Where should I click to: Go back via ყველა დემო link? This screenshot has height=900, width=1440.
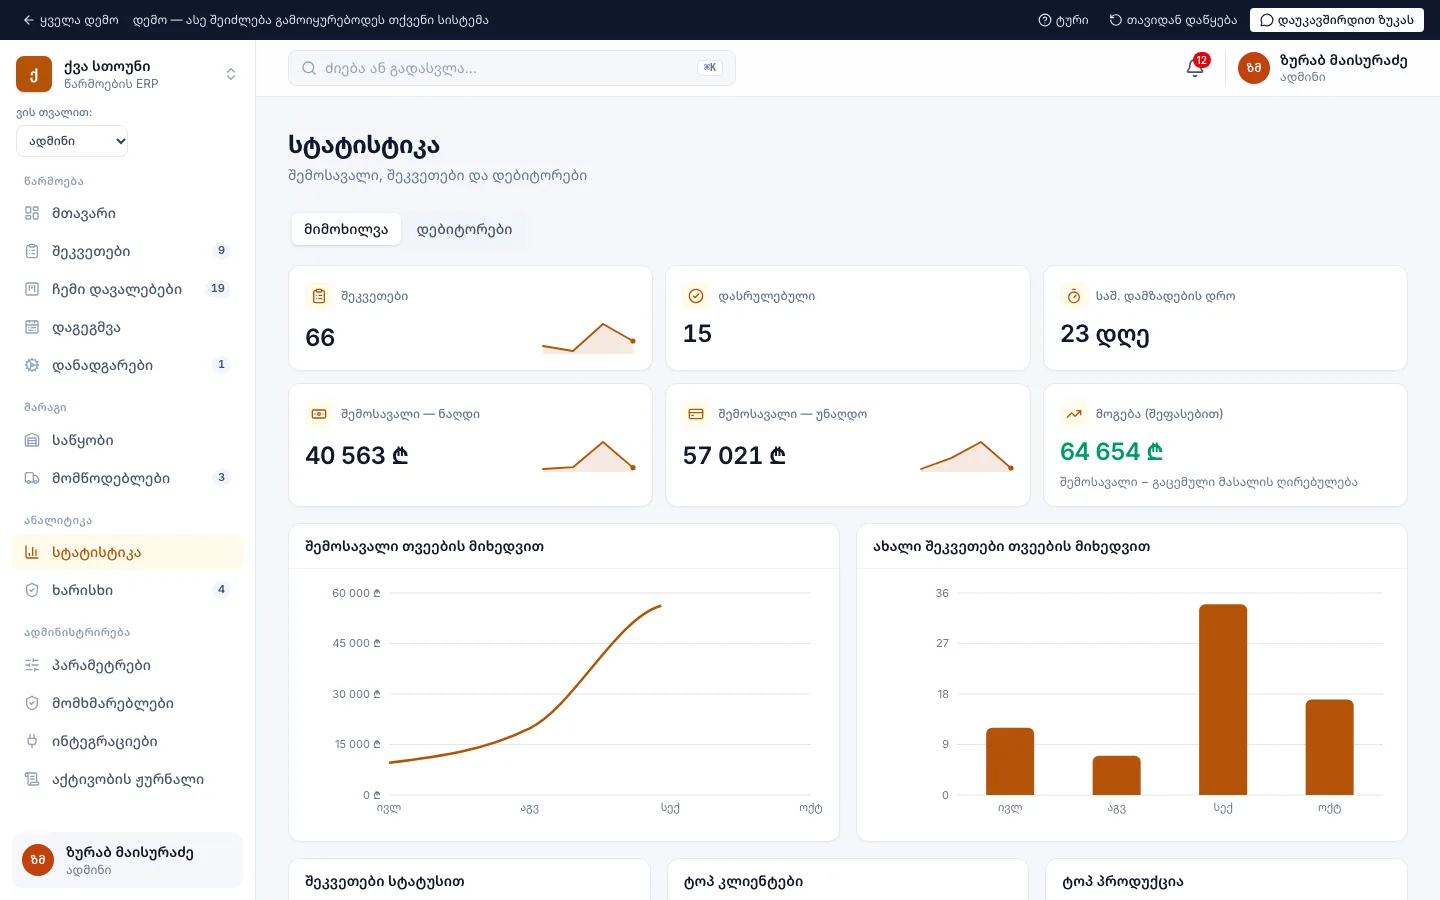(x=70, y=20)
